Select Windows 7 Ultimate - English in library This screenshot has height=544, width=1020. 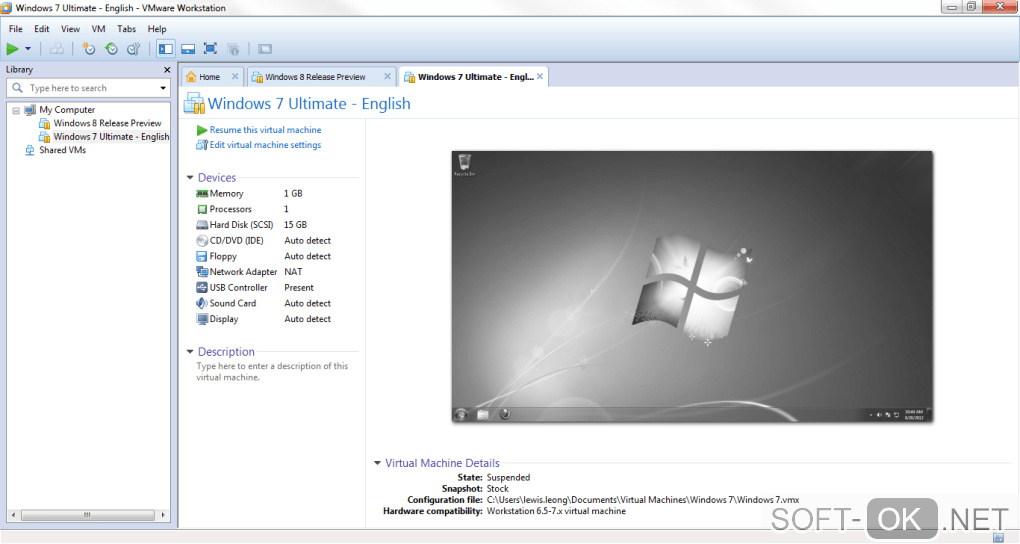(x=111, y=137)
